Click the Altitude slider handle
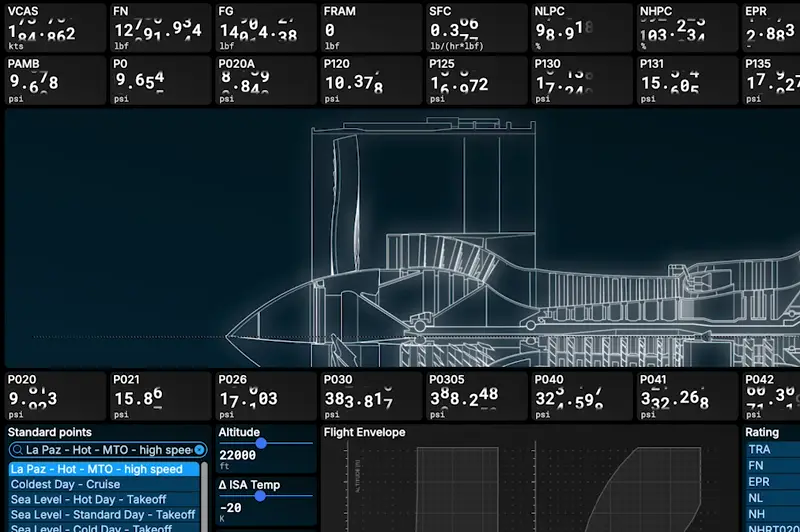800x532 pixels. 261,443
